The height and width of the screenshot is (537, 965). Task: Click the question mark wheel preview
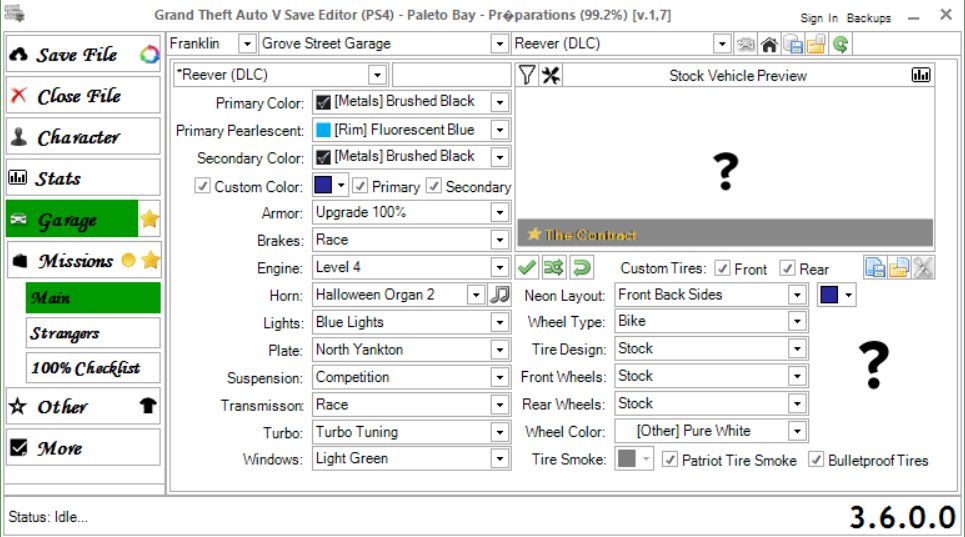[874, 365]
